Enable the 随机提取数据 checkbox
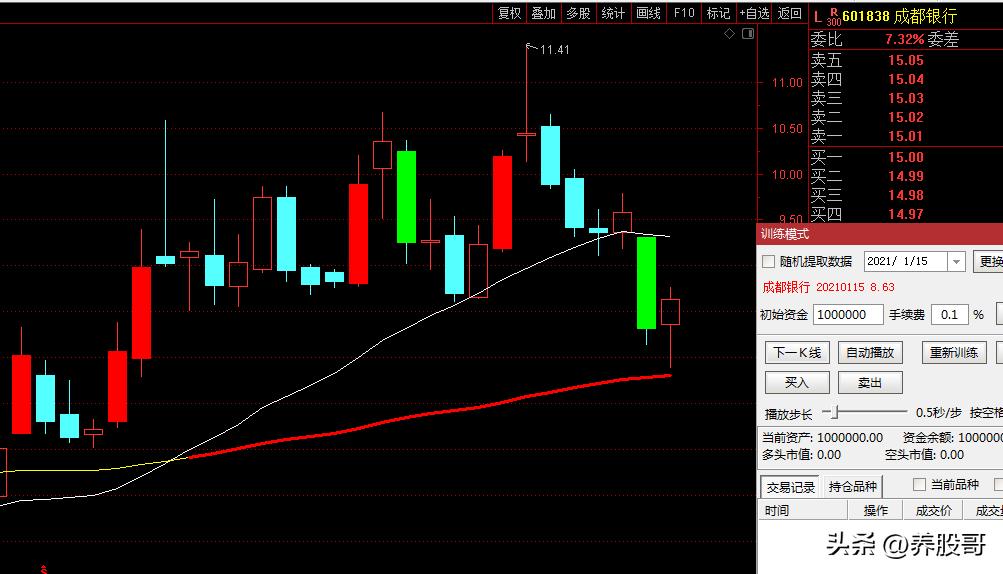The height and width of the screenshot is (574, 1003). point(769,262)
